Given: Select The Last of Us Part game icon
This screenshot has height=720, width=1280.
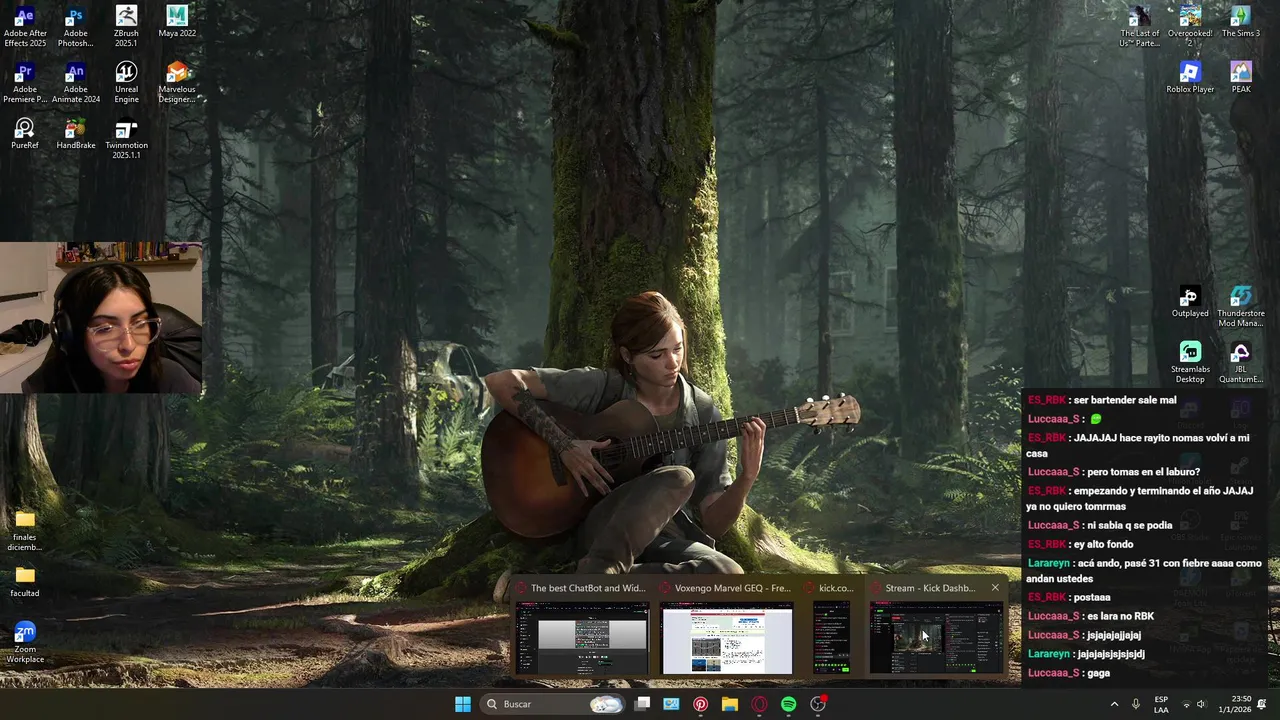Looking at the screenshot, I should (x=1139, y=27).
